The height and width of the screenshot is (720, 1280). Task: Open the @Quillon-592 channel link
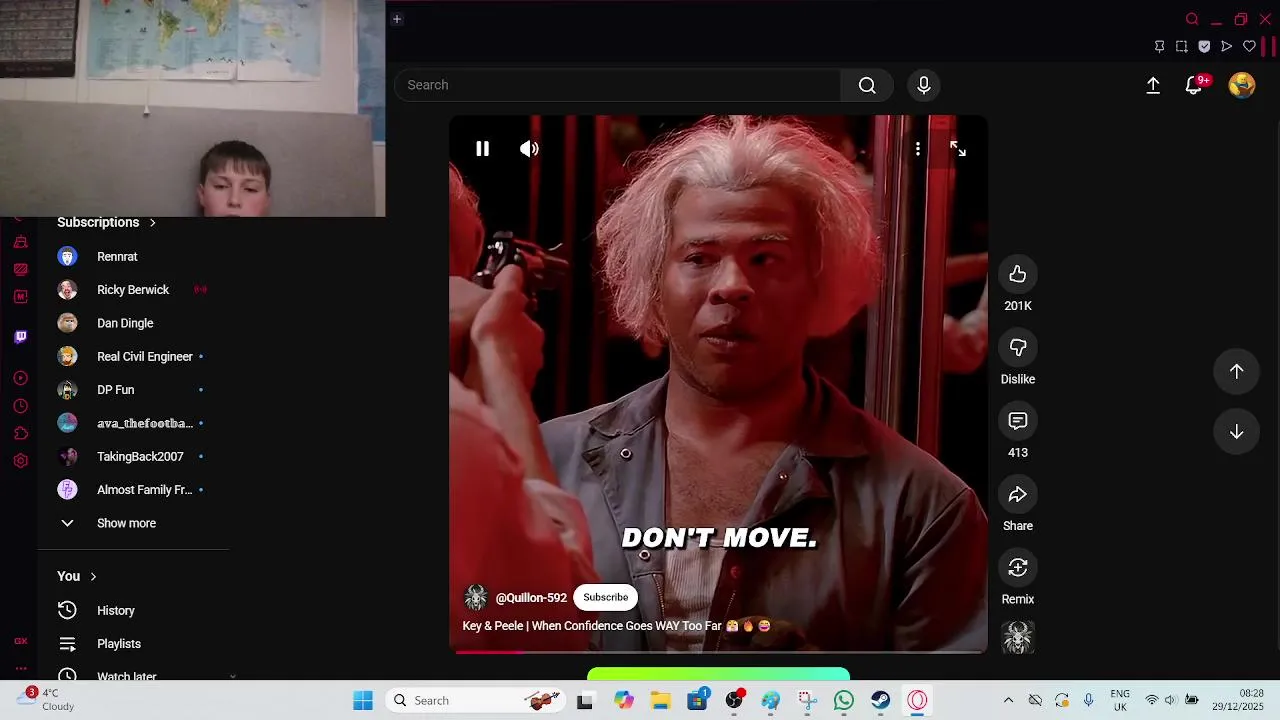point(531,598)
